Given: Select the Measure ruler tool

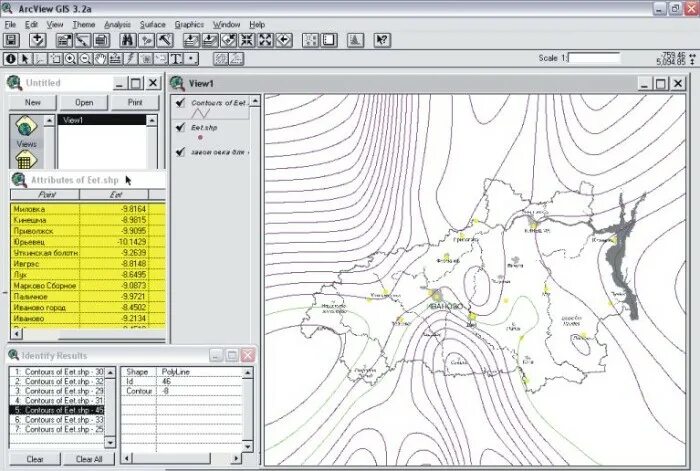Looking at the screenshot, I should [x=116, y=58].
